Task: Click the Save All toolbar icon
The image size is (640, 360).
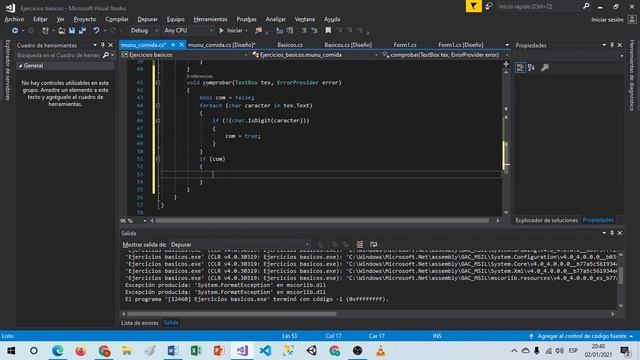Action: [82, 31]
